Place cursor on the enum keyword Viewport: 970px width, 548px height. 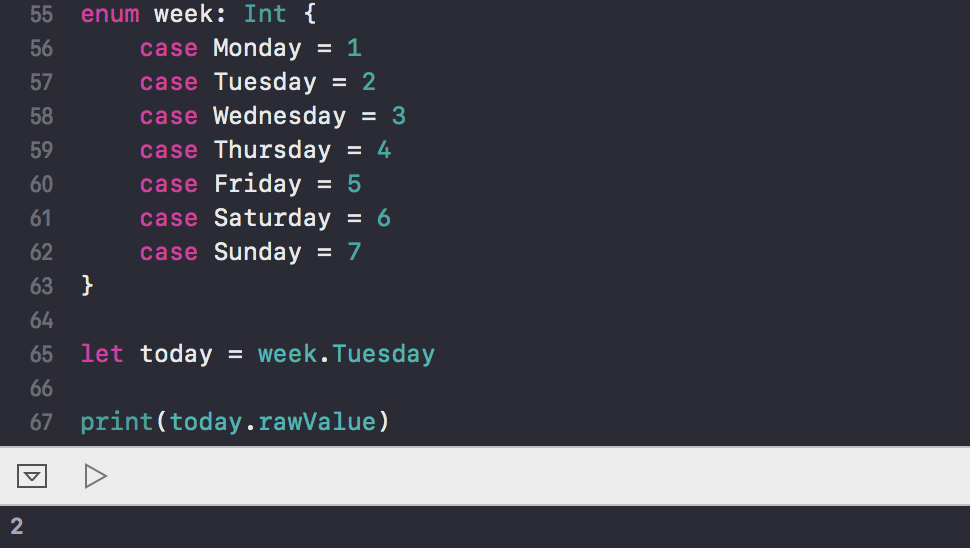click(110, 14)
